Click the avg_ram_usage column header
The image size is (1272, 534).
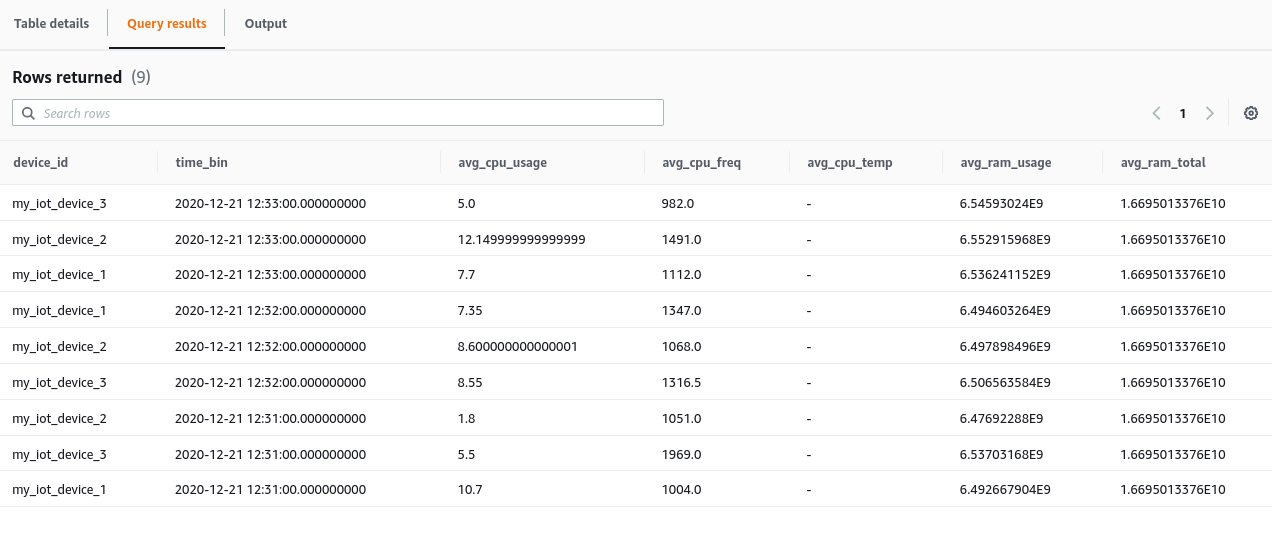coord(1005,162)
